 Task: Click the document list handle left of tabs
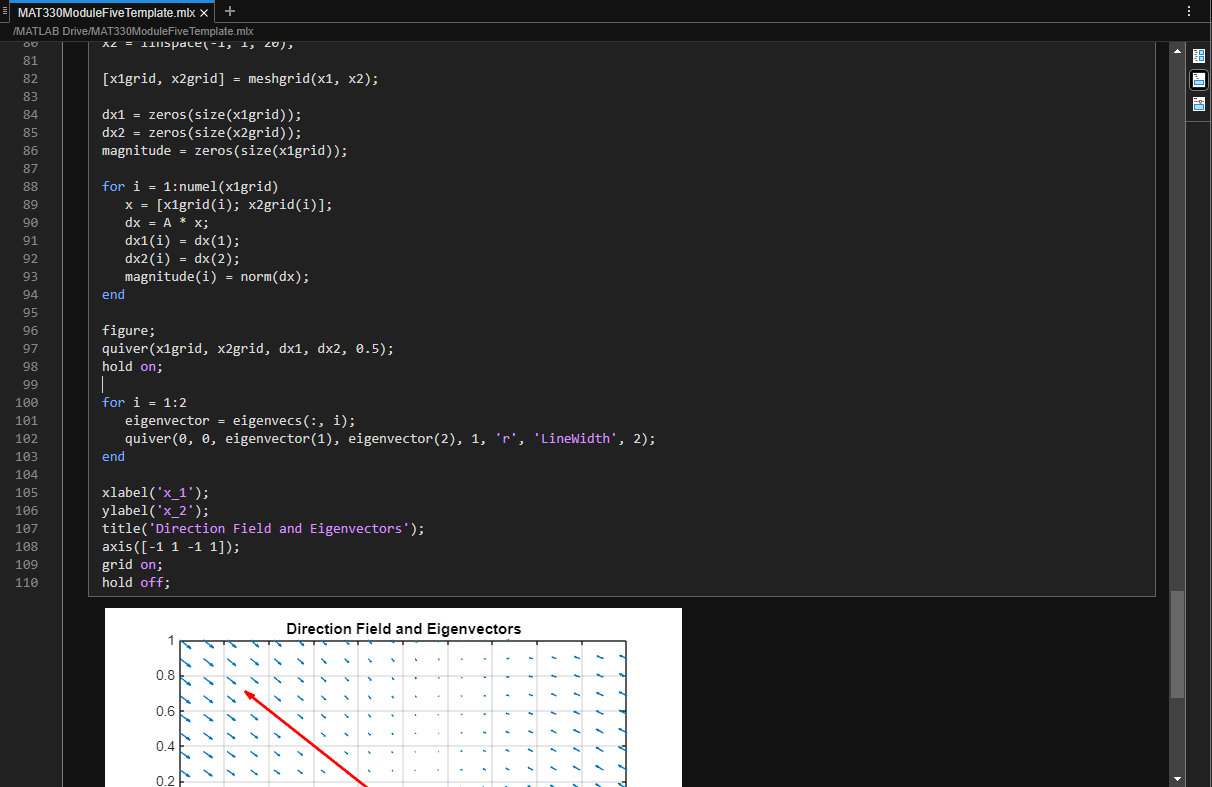tap(5, 11)
